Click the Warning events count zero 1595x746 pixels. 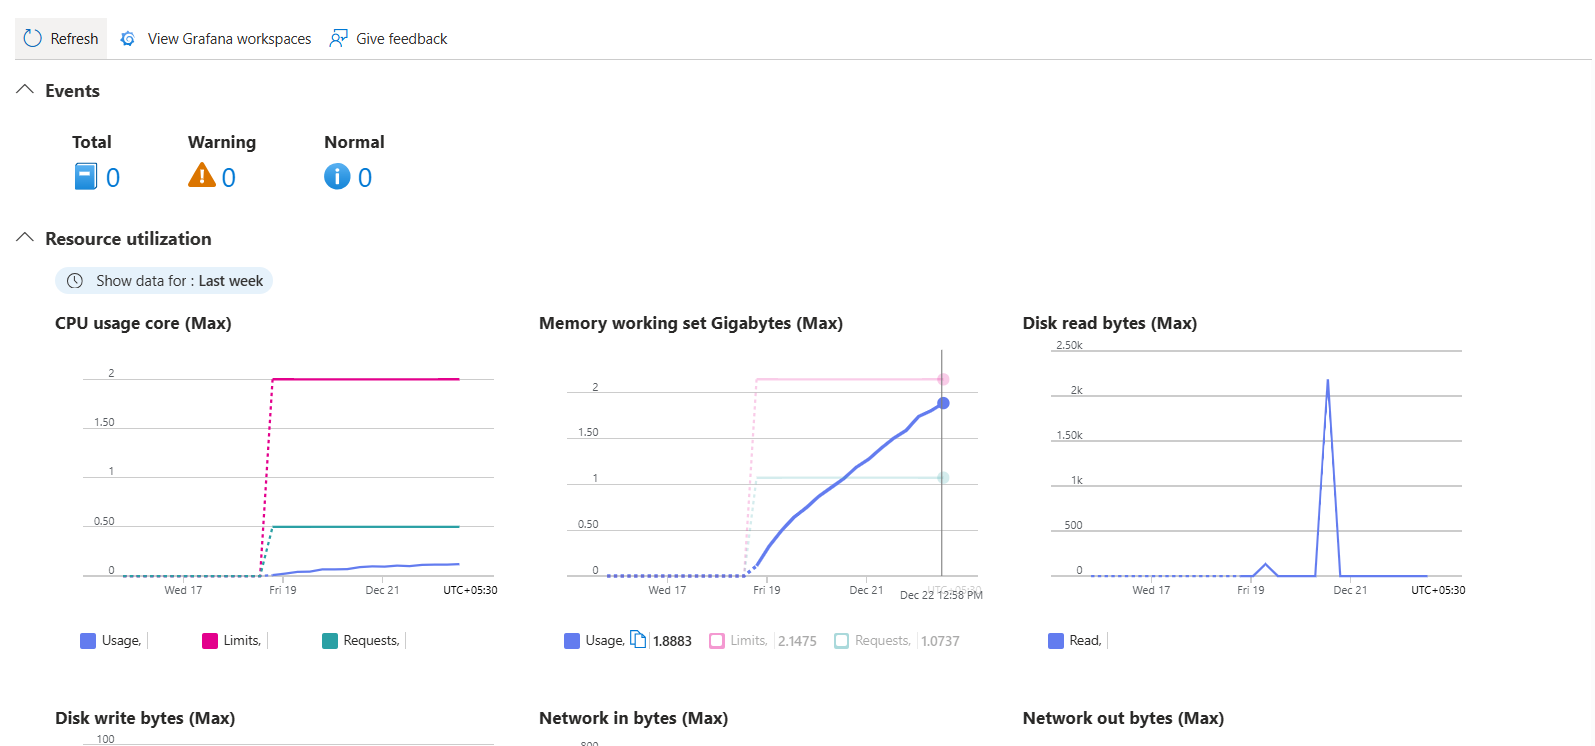[x=229, y=178]
